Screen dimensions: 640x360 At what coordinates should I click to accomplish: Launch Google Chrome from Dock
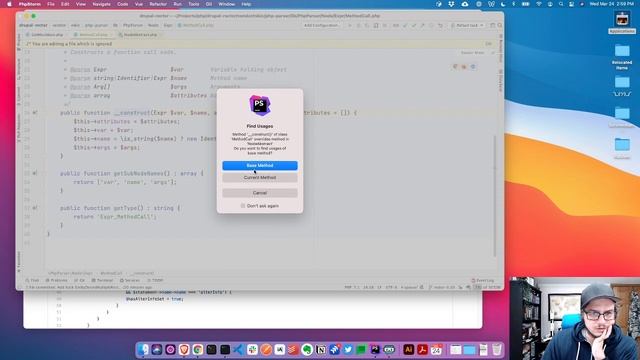click(x=198, y=349)
